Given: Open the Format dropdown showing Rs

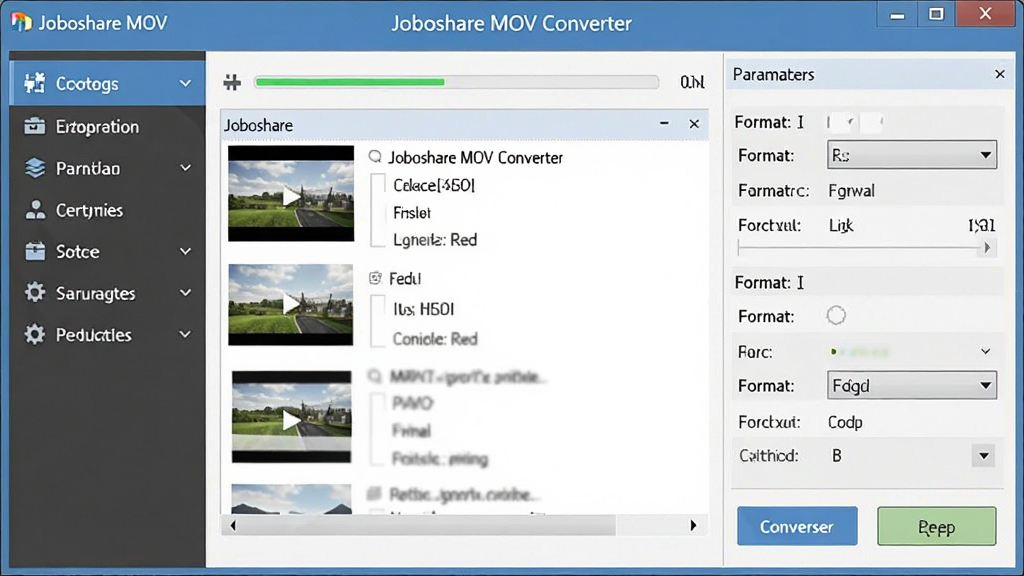Looking at the screenshot, I should coord(912,155).
